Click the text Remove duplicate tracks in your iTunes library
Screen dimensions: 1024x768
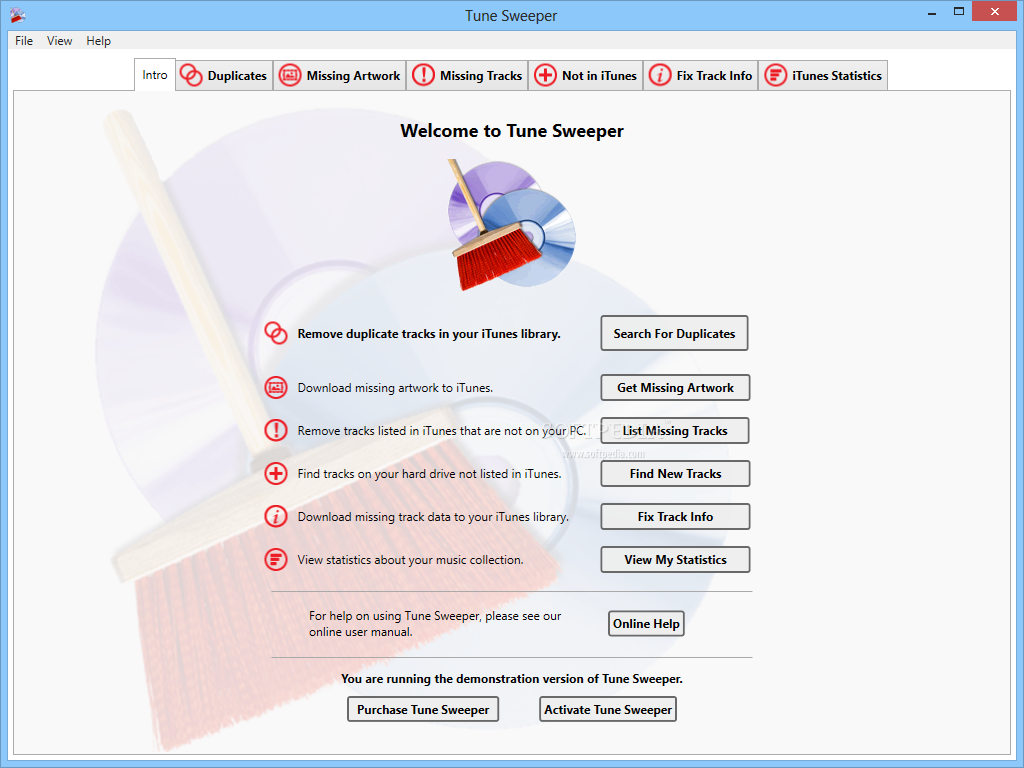(429, 334)
